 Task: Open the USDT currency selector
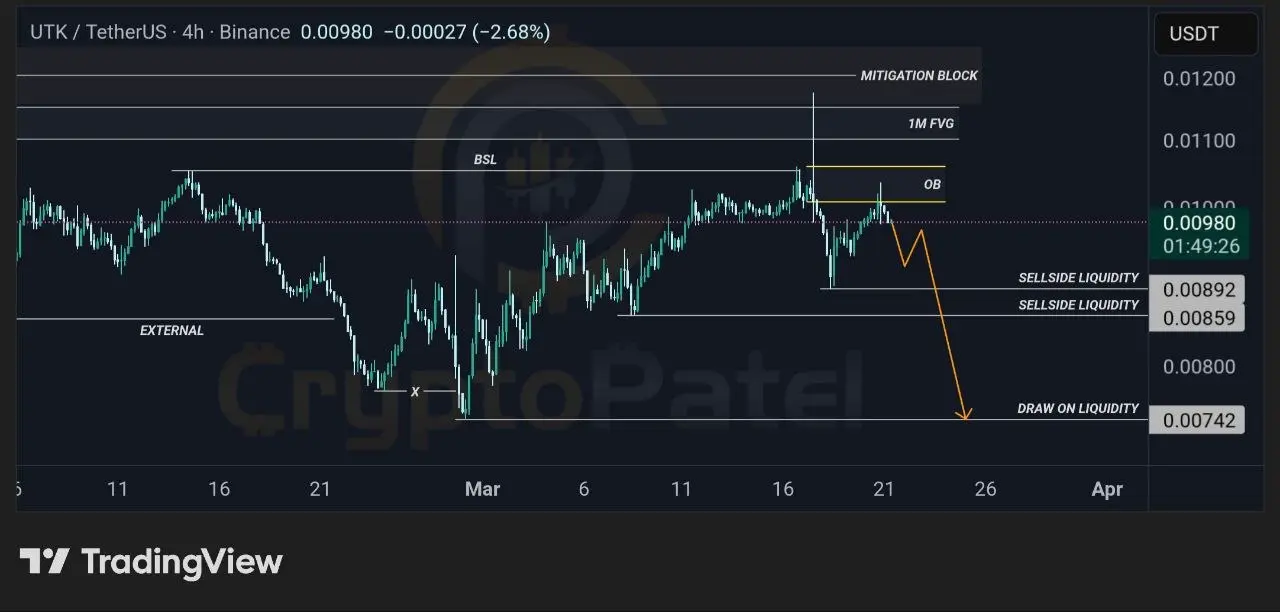[x=1206, y=34]
